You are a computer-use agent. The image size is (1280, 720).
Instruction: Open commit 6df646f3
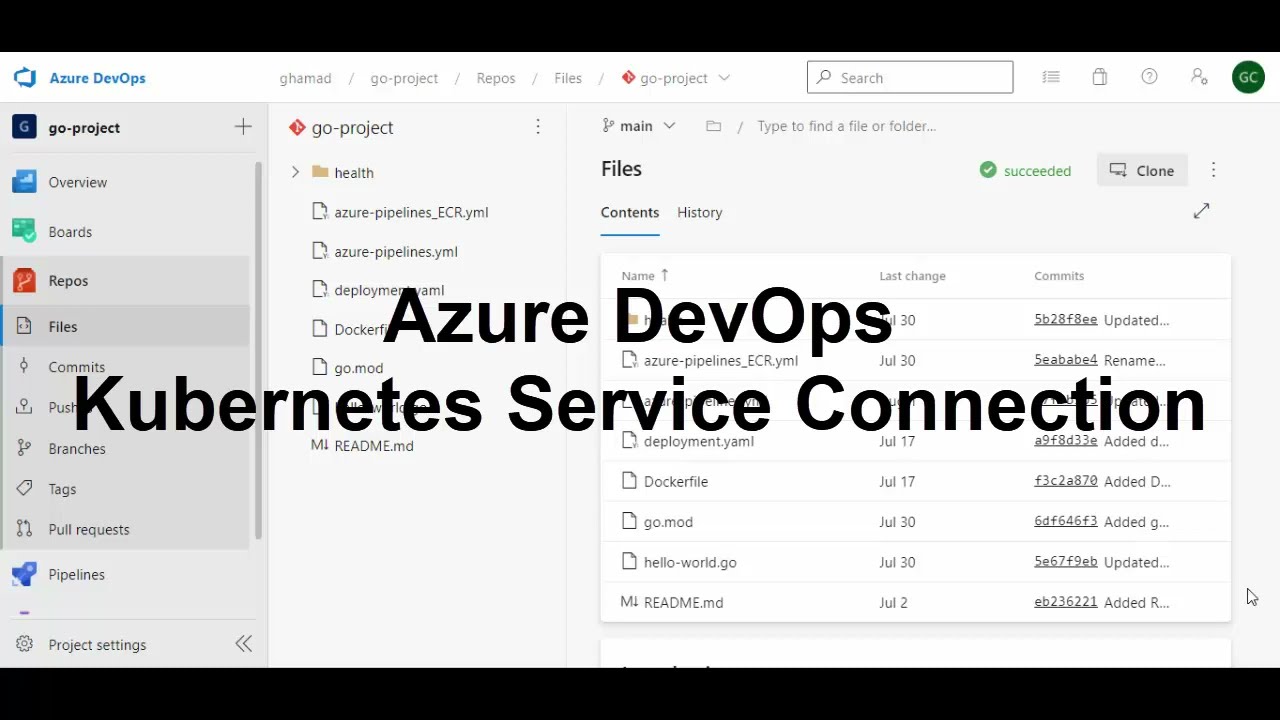click(1065, 521)
